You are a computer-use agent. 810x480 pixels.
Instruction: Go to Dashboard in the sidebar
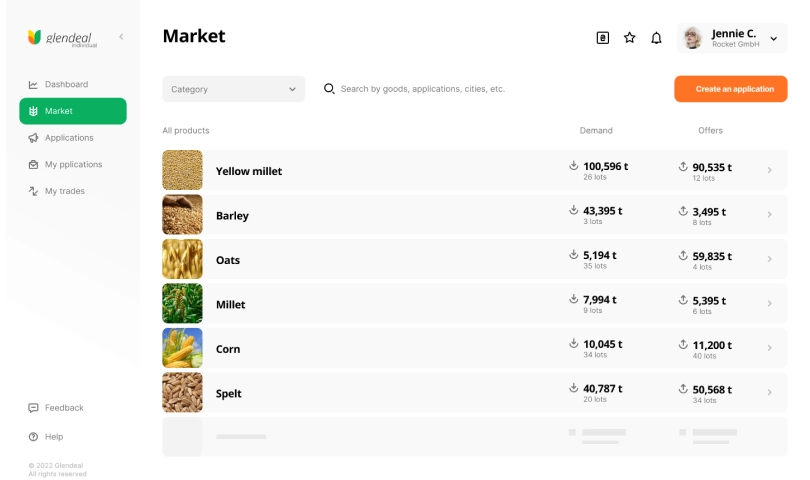tap(66, 84)
